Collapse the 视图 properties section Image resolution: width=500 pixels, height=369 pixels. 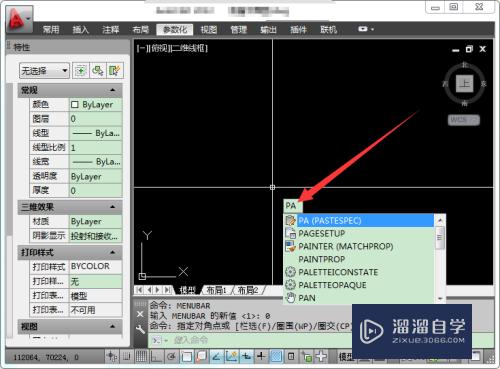tap(113, 326)
